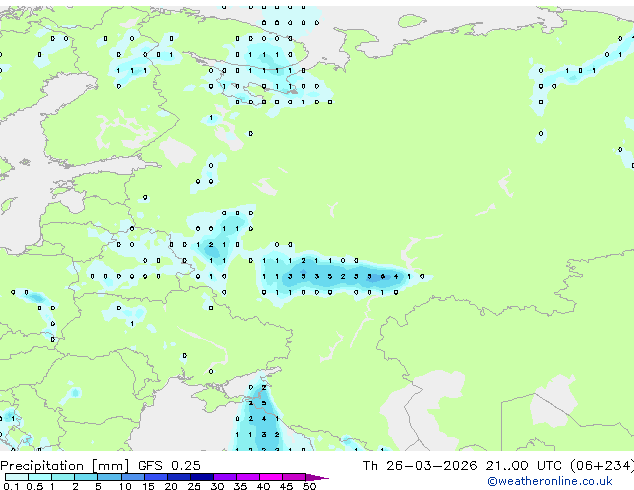Click the "20" legend scale label
The image size is (634, 490).
click(171, 486)
